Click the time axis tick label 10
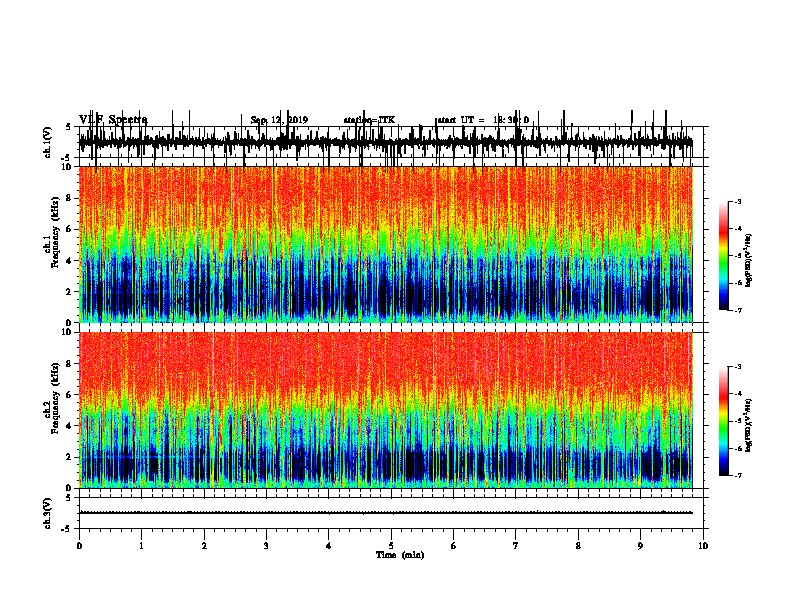The image size is (792, 612). (x=703, y=546)
